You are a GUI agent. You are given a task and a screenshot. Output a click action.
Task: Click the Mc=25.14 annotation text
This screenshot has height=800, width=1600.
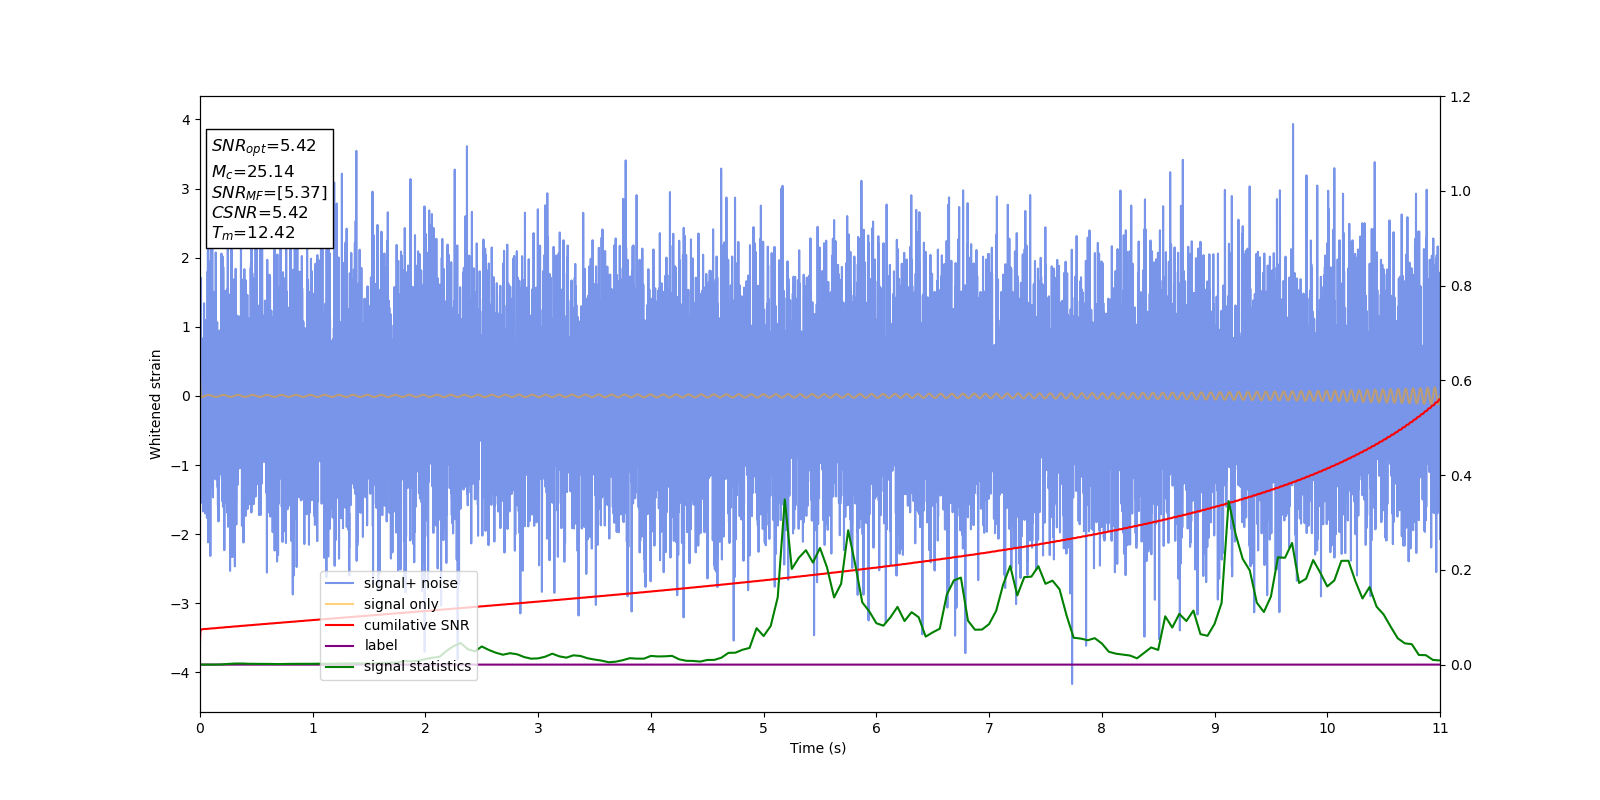253,172
